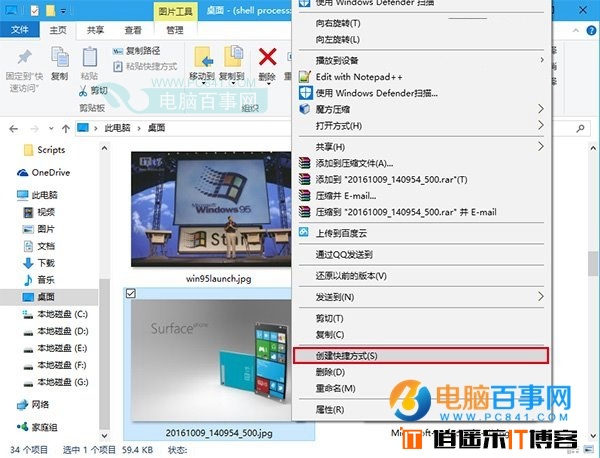Open Local Disk (D:) in sidebar
This screenshot has height=458, width=600.
point(56,331)
